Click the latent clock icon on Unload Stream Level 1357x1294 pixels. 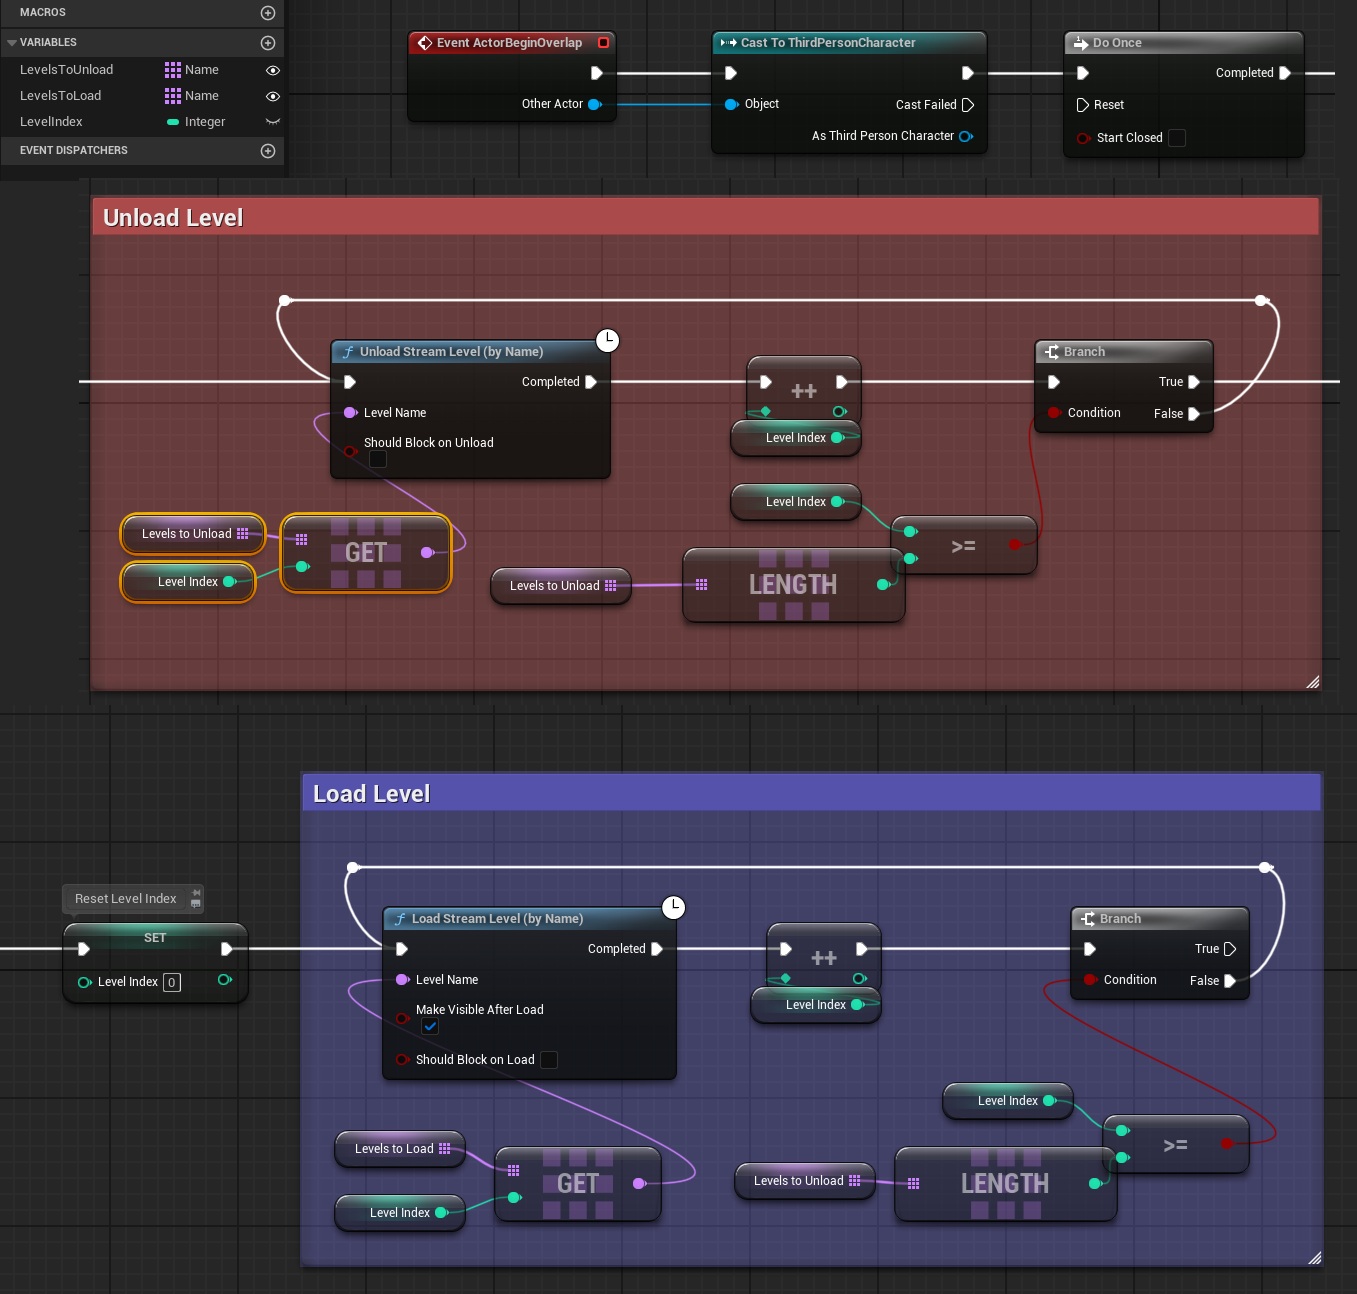point(607,341)
